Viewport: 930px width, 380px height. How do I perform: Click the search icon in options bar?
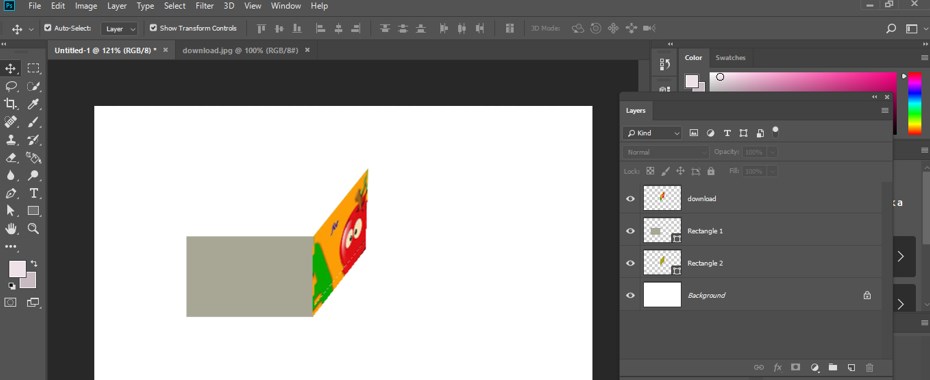point(891,28)
